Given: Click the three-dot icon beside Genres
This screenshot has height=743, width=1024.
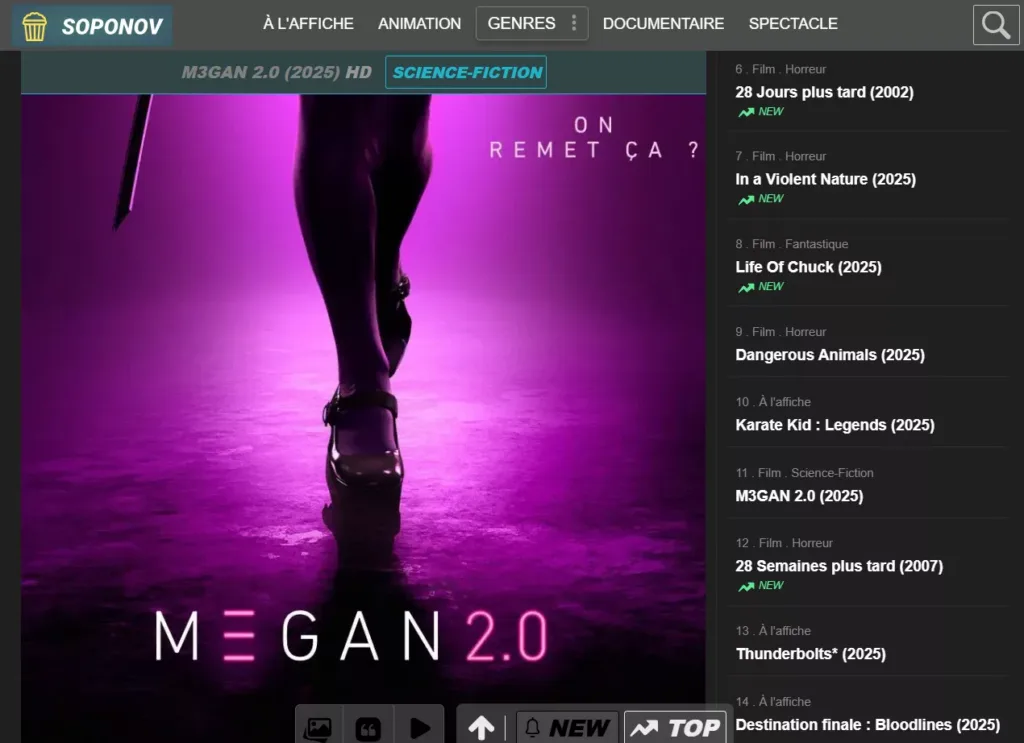Looking at the screenshot, I should [573, 23].
